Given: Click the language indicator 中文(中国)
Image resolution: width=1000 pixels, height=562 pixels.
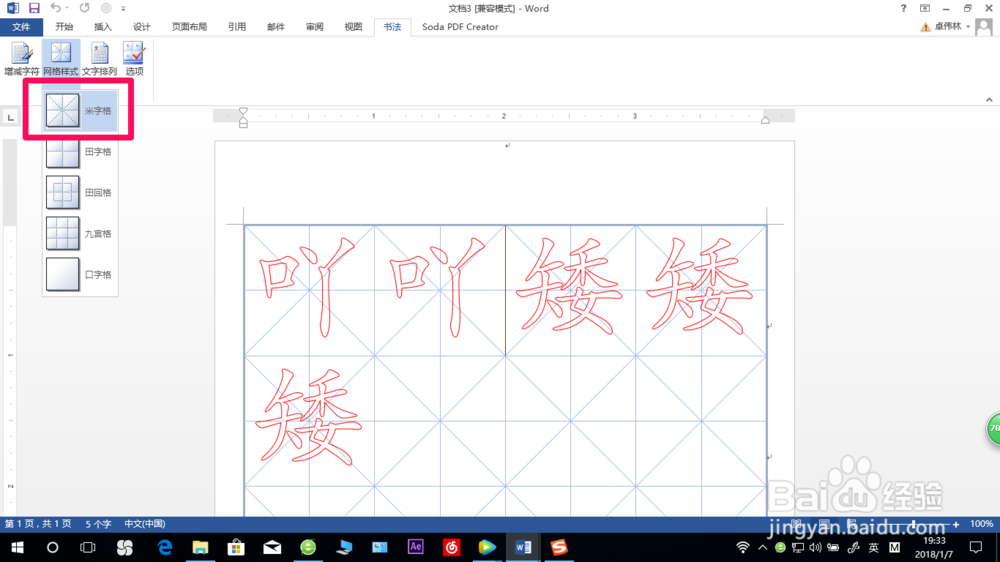Looking at the screenshot, I should coord(145,524).
